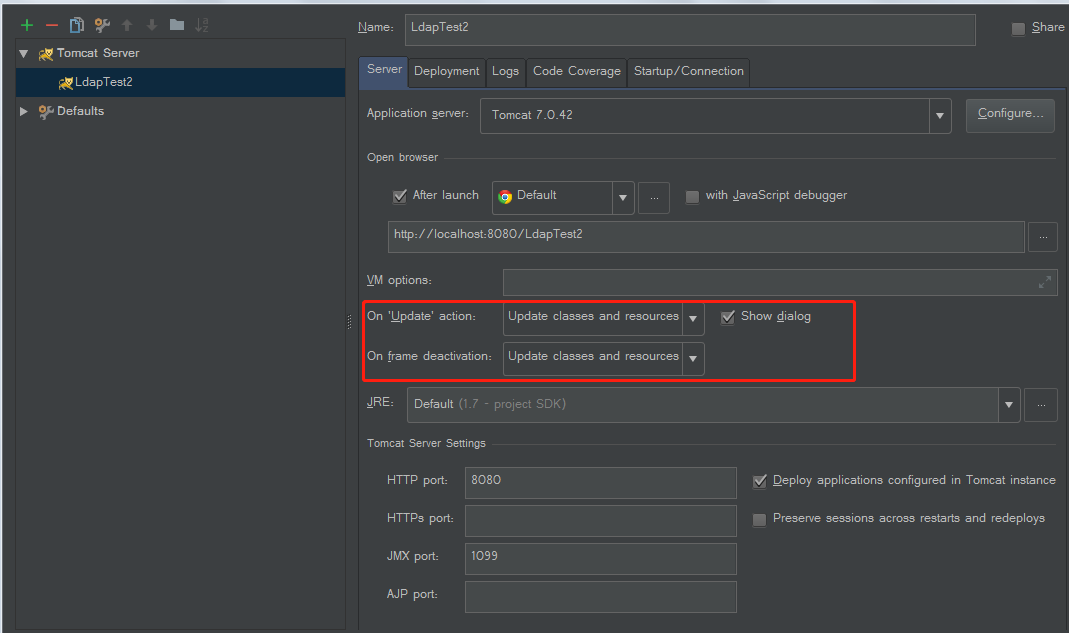
Task: Click the HTTP port field
Action: click(x=601, y=483)
